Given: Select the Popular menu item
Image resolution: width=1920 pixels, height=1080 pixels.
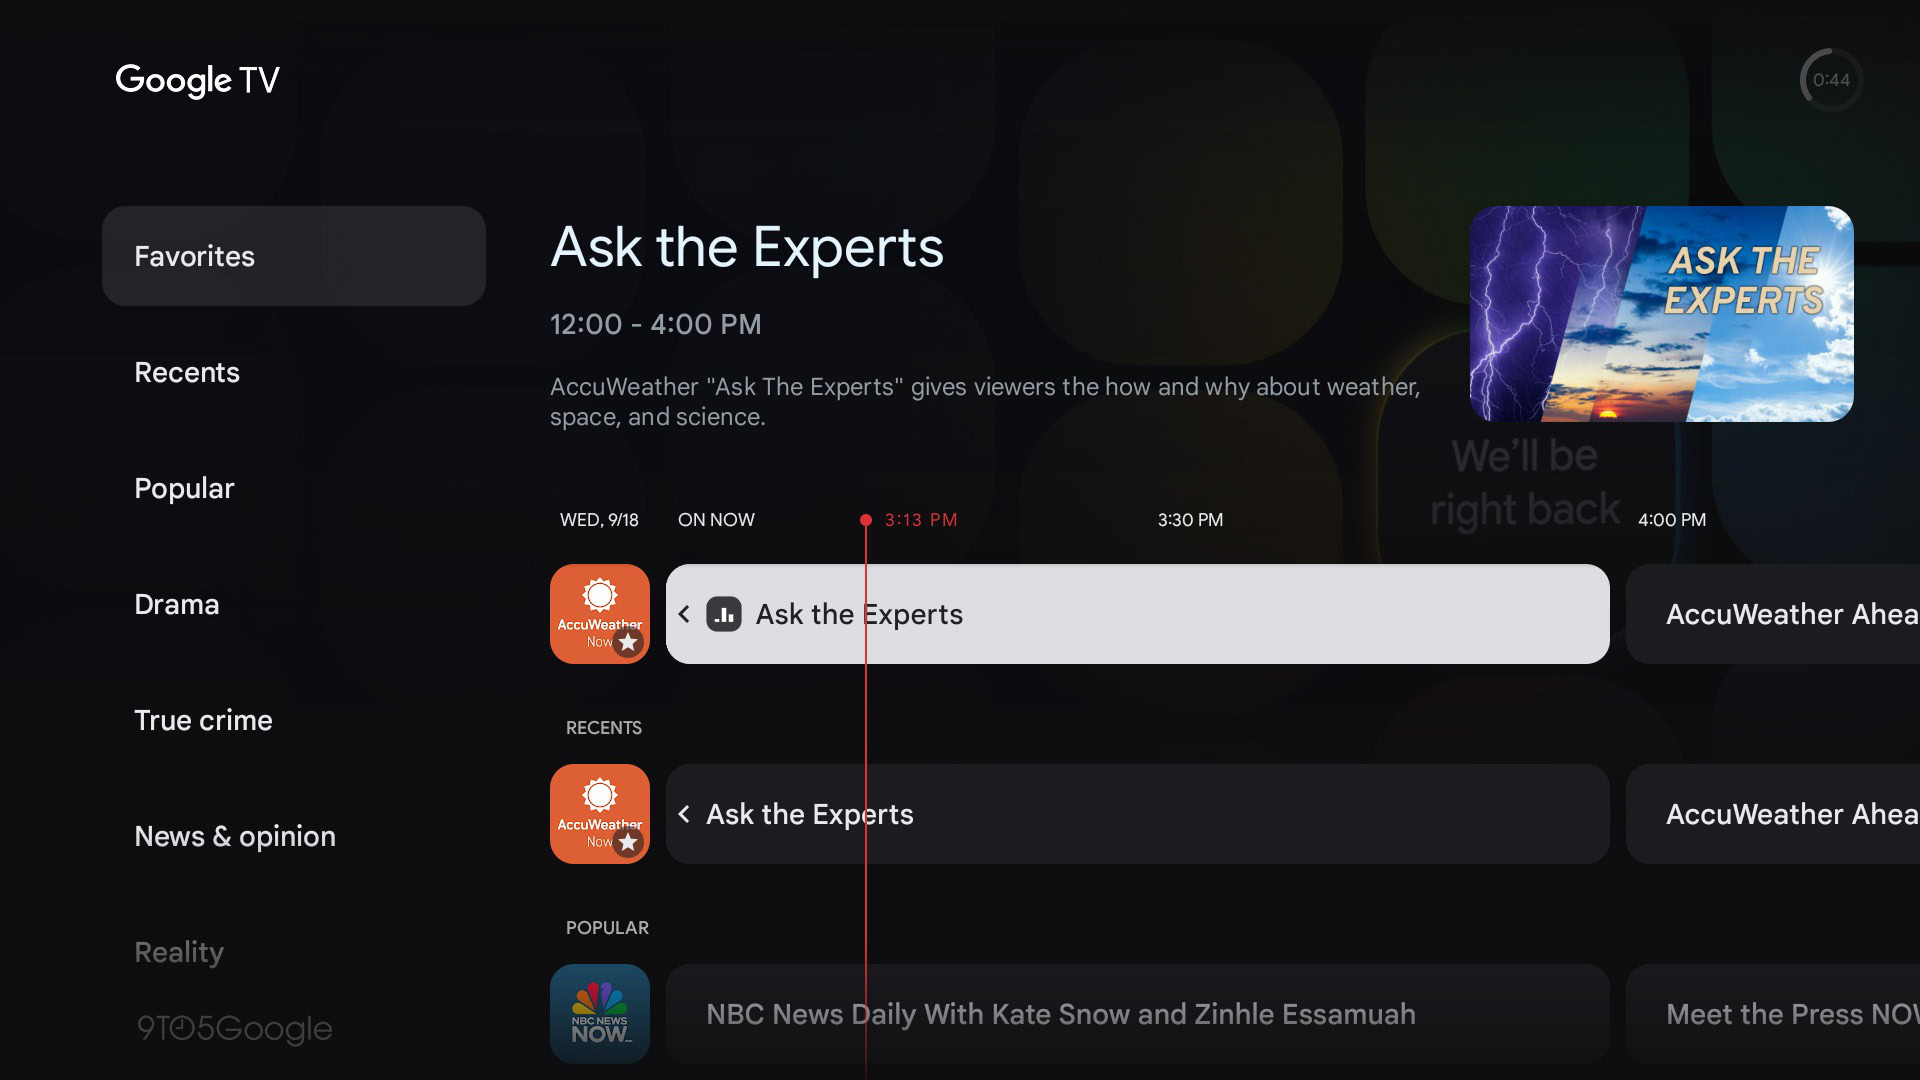Looking at the screenshot, I should click(185, 488).
